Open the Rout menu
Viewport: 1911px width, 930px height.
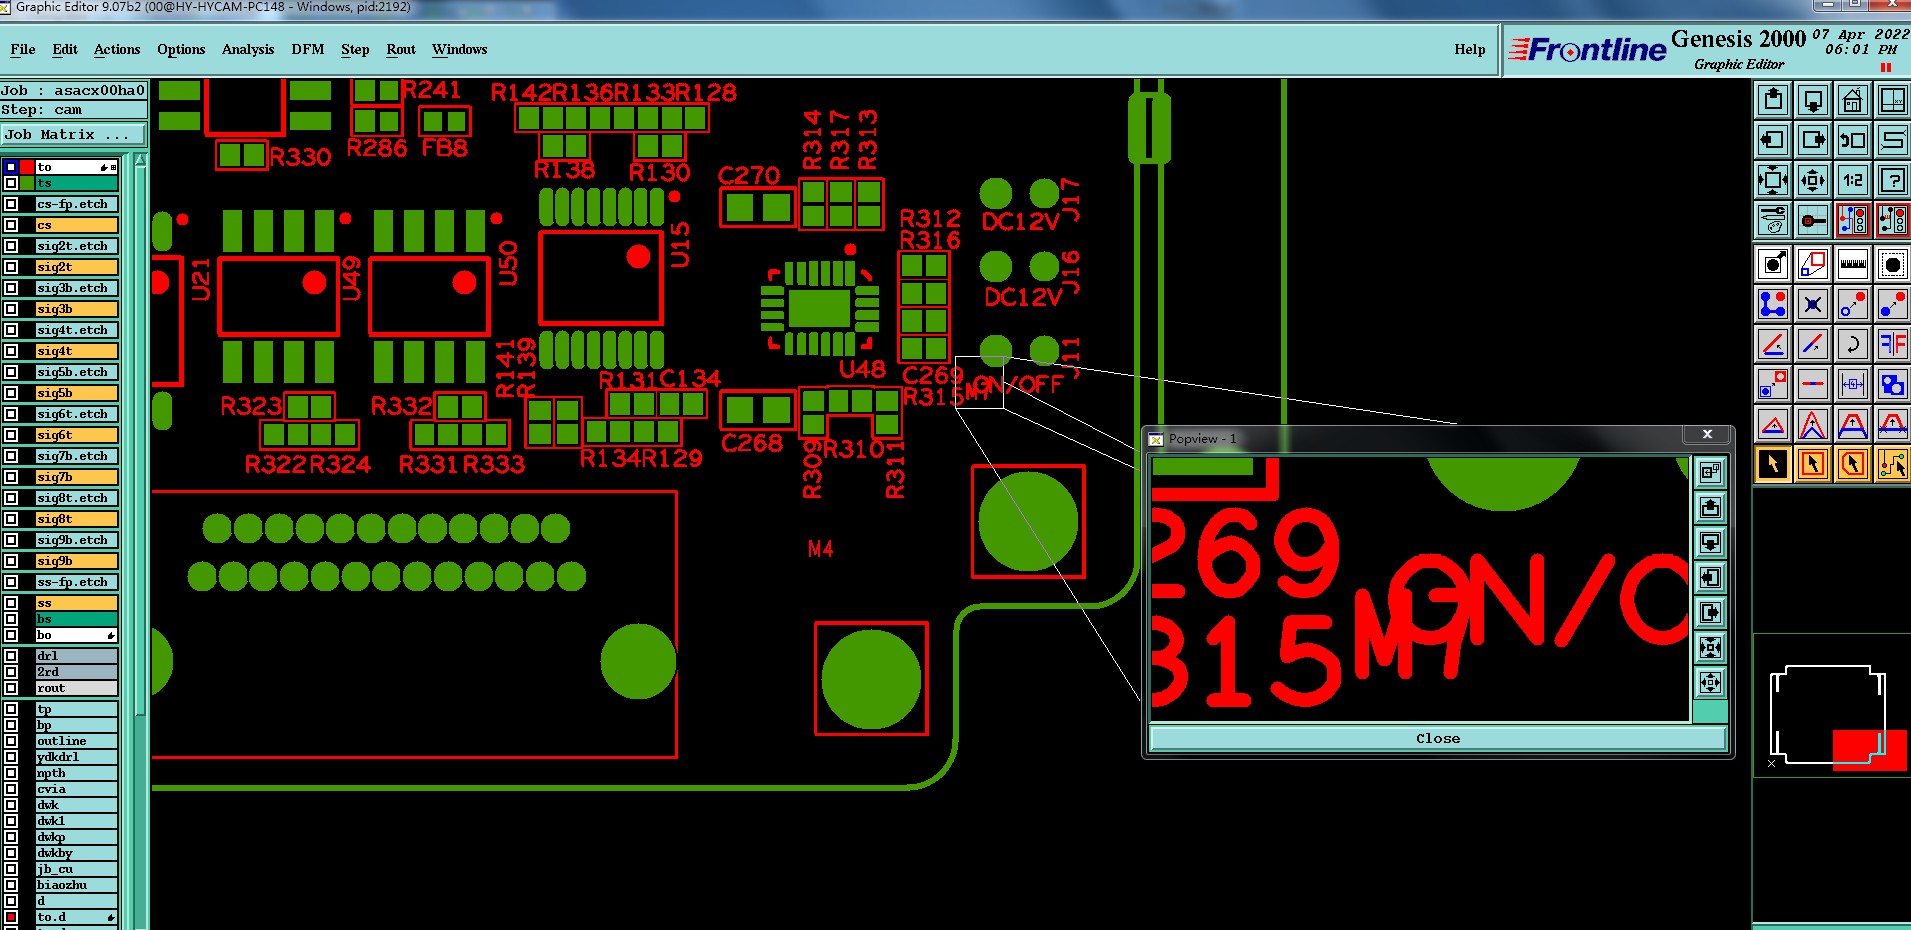tap(401, 49)
